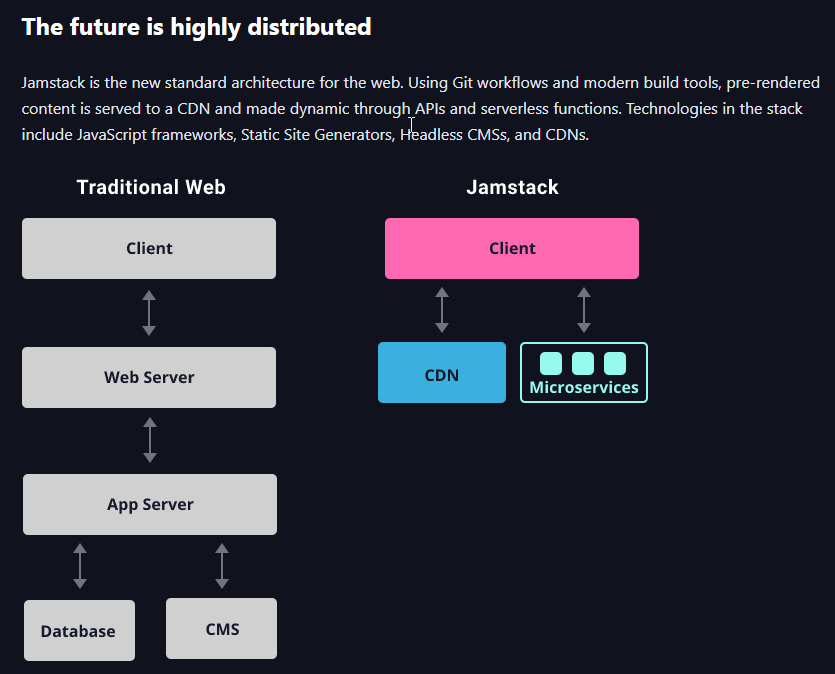Click arrow between pink Client and Microservices

[x=584, y=310]
